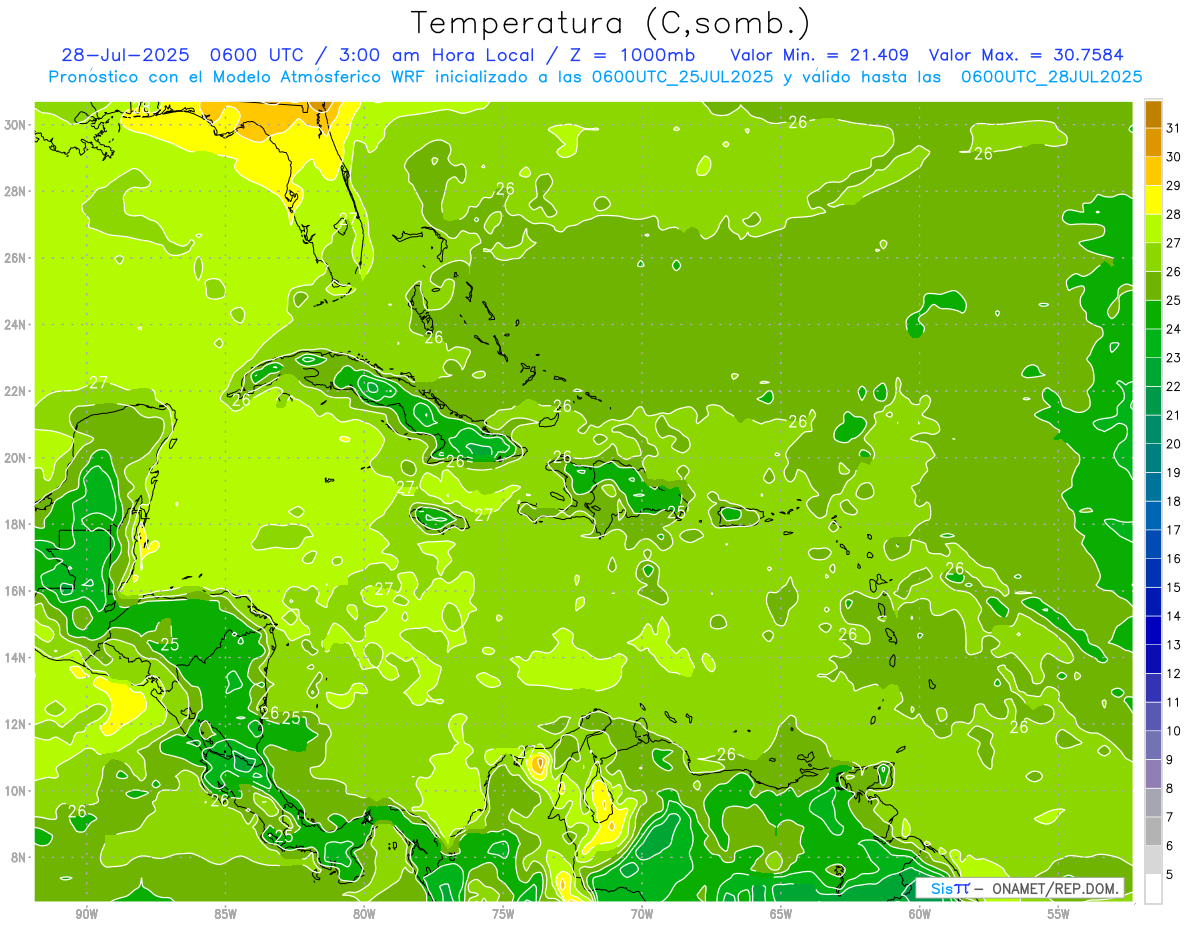Viewport: 1200px width, 927px height.
Task: Click the "28N" latitude label
Action: [x=15, y=191]
